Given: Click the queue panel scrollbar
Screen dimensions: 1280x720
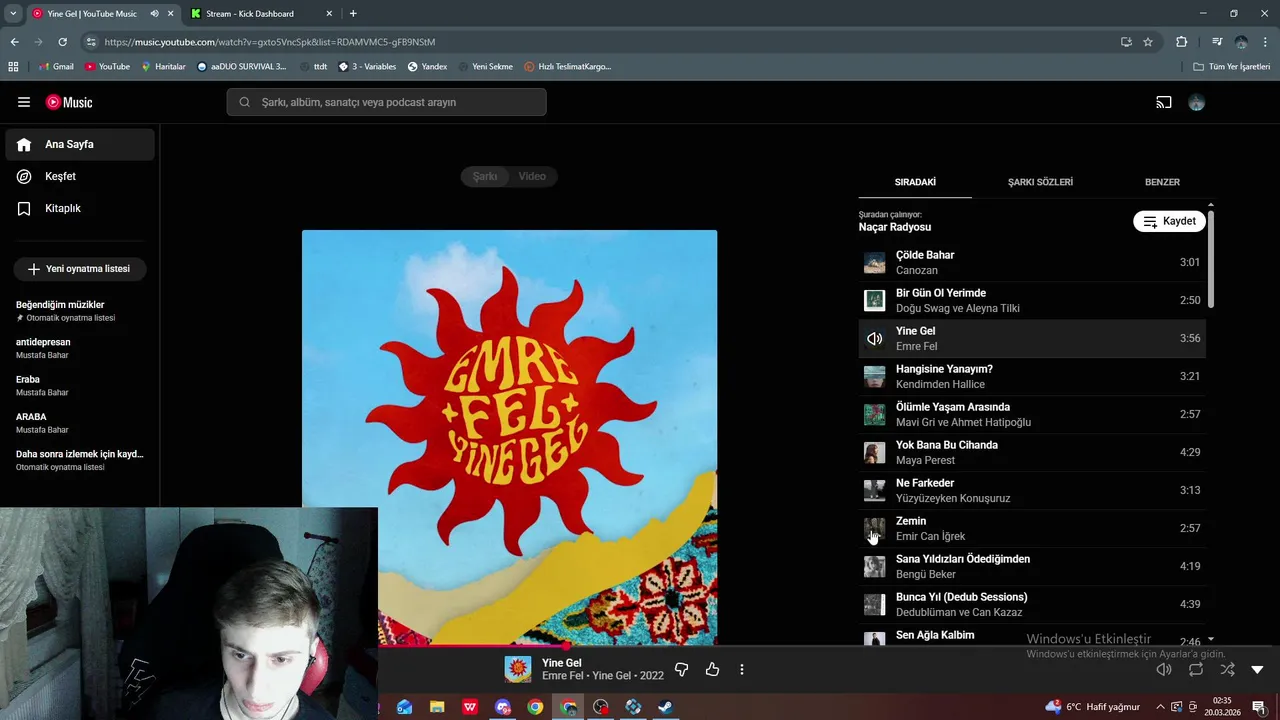Looking at the screenshot, I should click(1211, 258).
